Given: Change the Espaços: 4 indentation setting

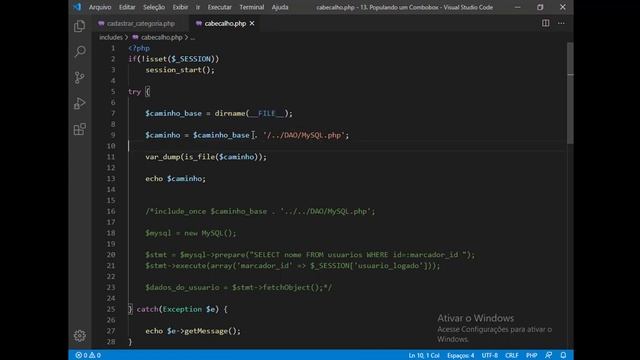Looking at the screenshot, I should [x=460, y=355].
